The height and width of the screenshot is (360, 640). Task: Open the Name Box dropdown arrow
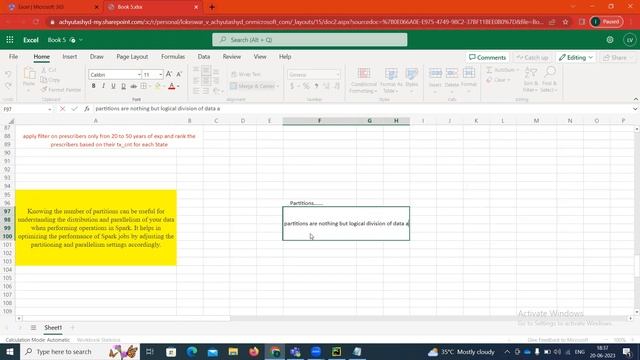(x=50, y=109)
